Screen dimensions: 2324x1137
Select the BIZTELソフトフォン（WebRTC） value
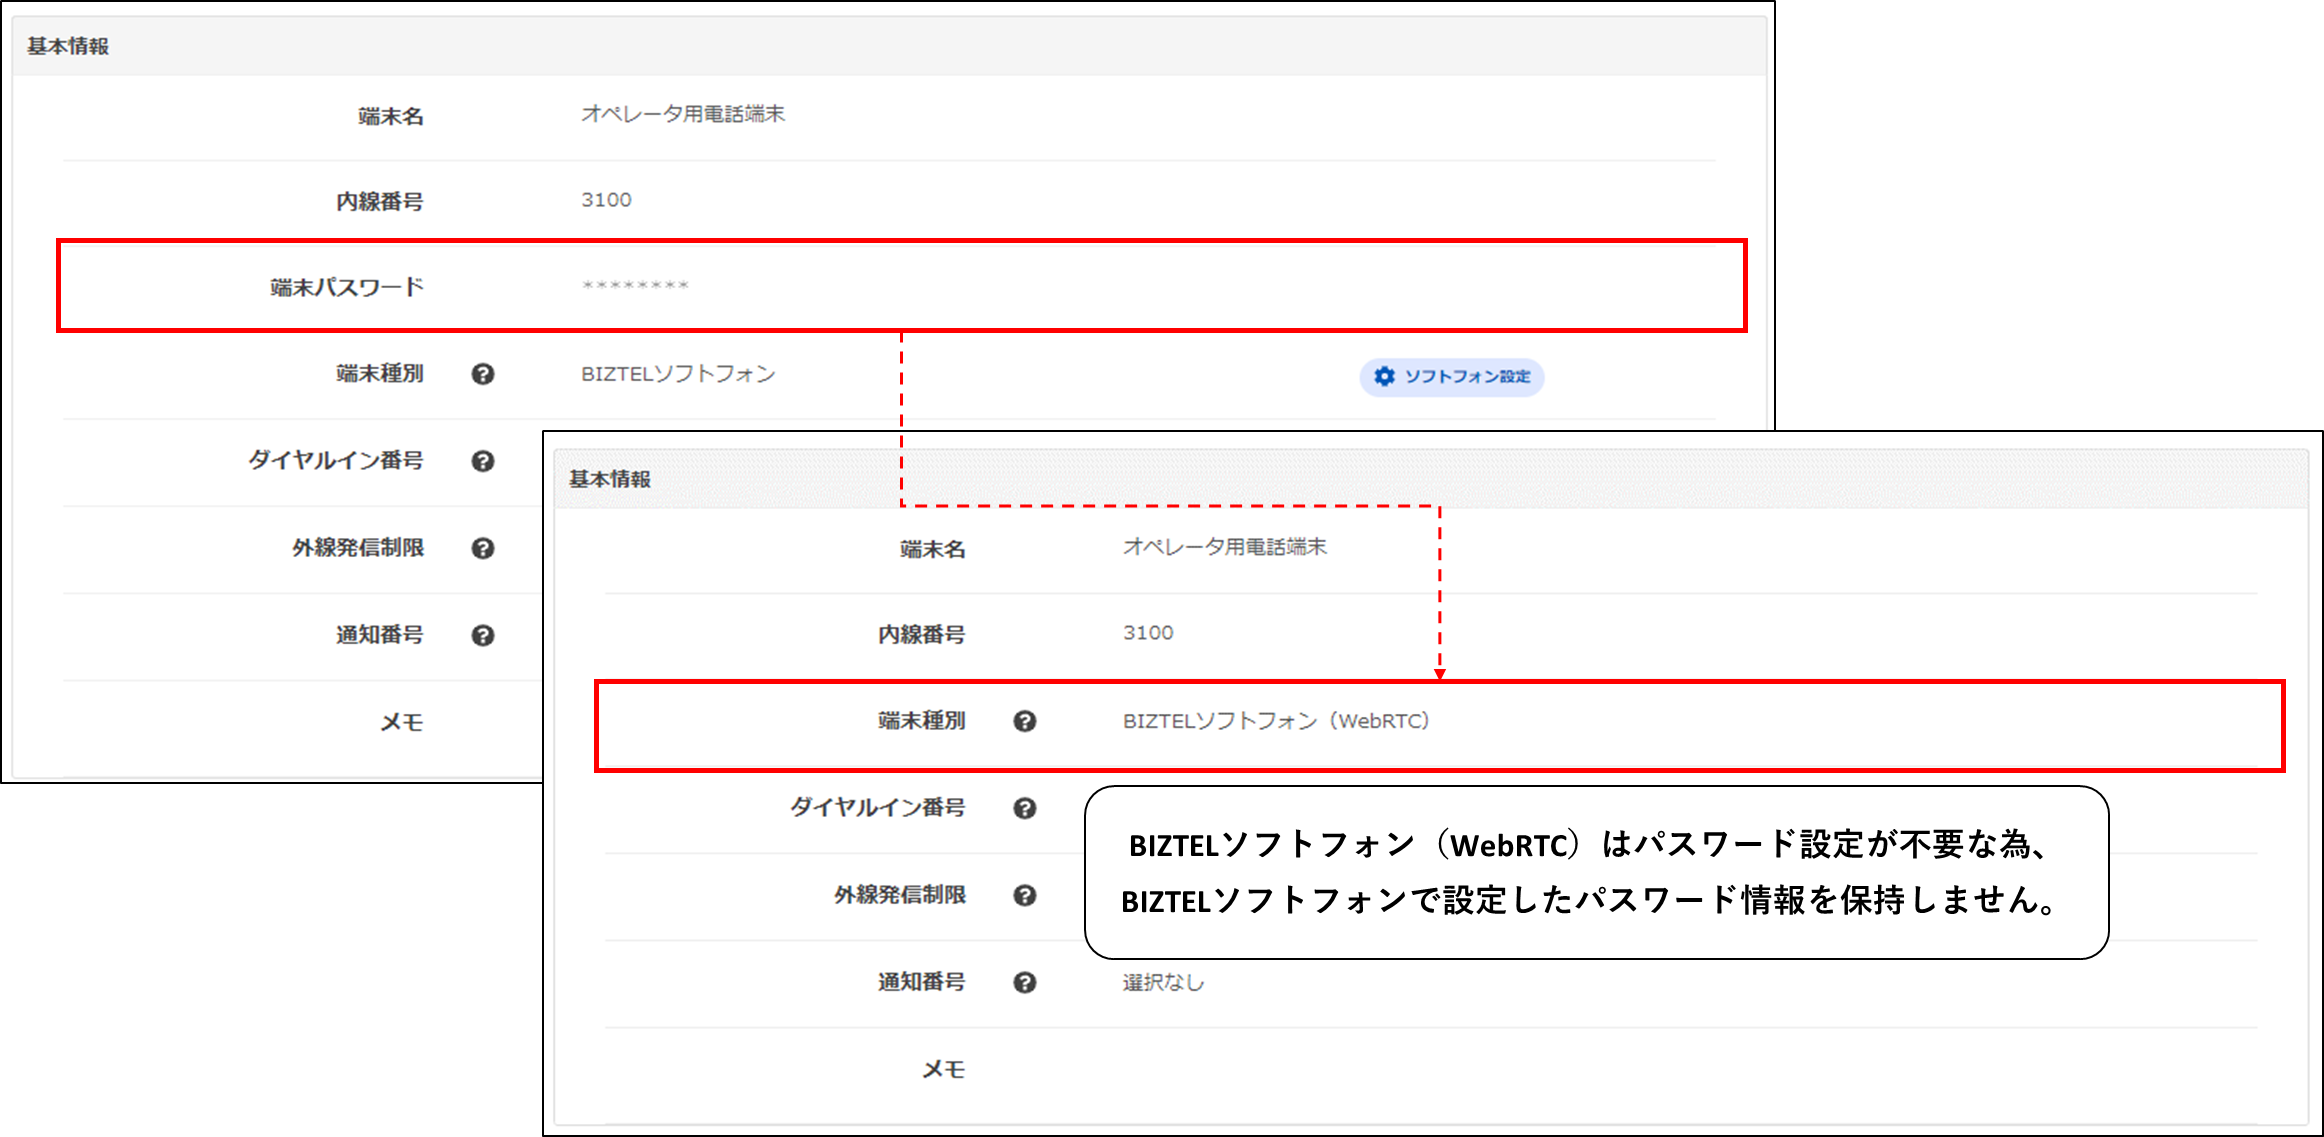coord(1276,721)
